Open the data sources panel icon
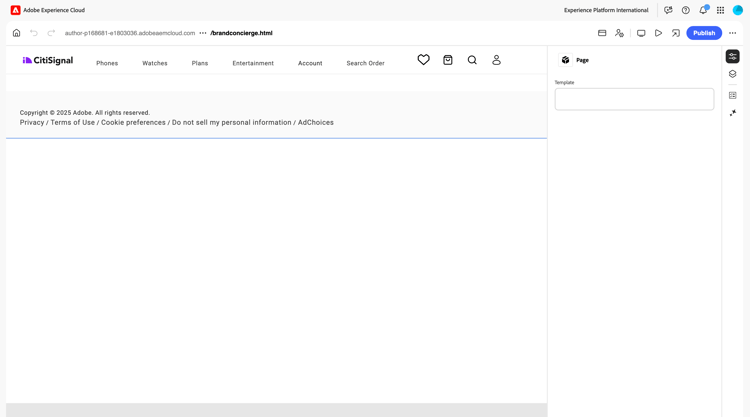This screenshot has width=750, height=417. tap(732, 95)
